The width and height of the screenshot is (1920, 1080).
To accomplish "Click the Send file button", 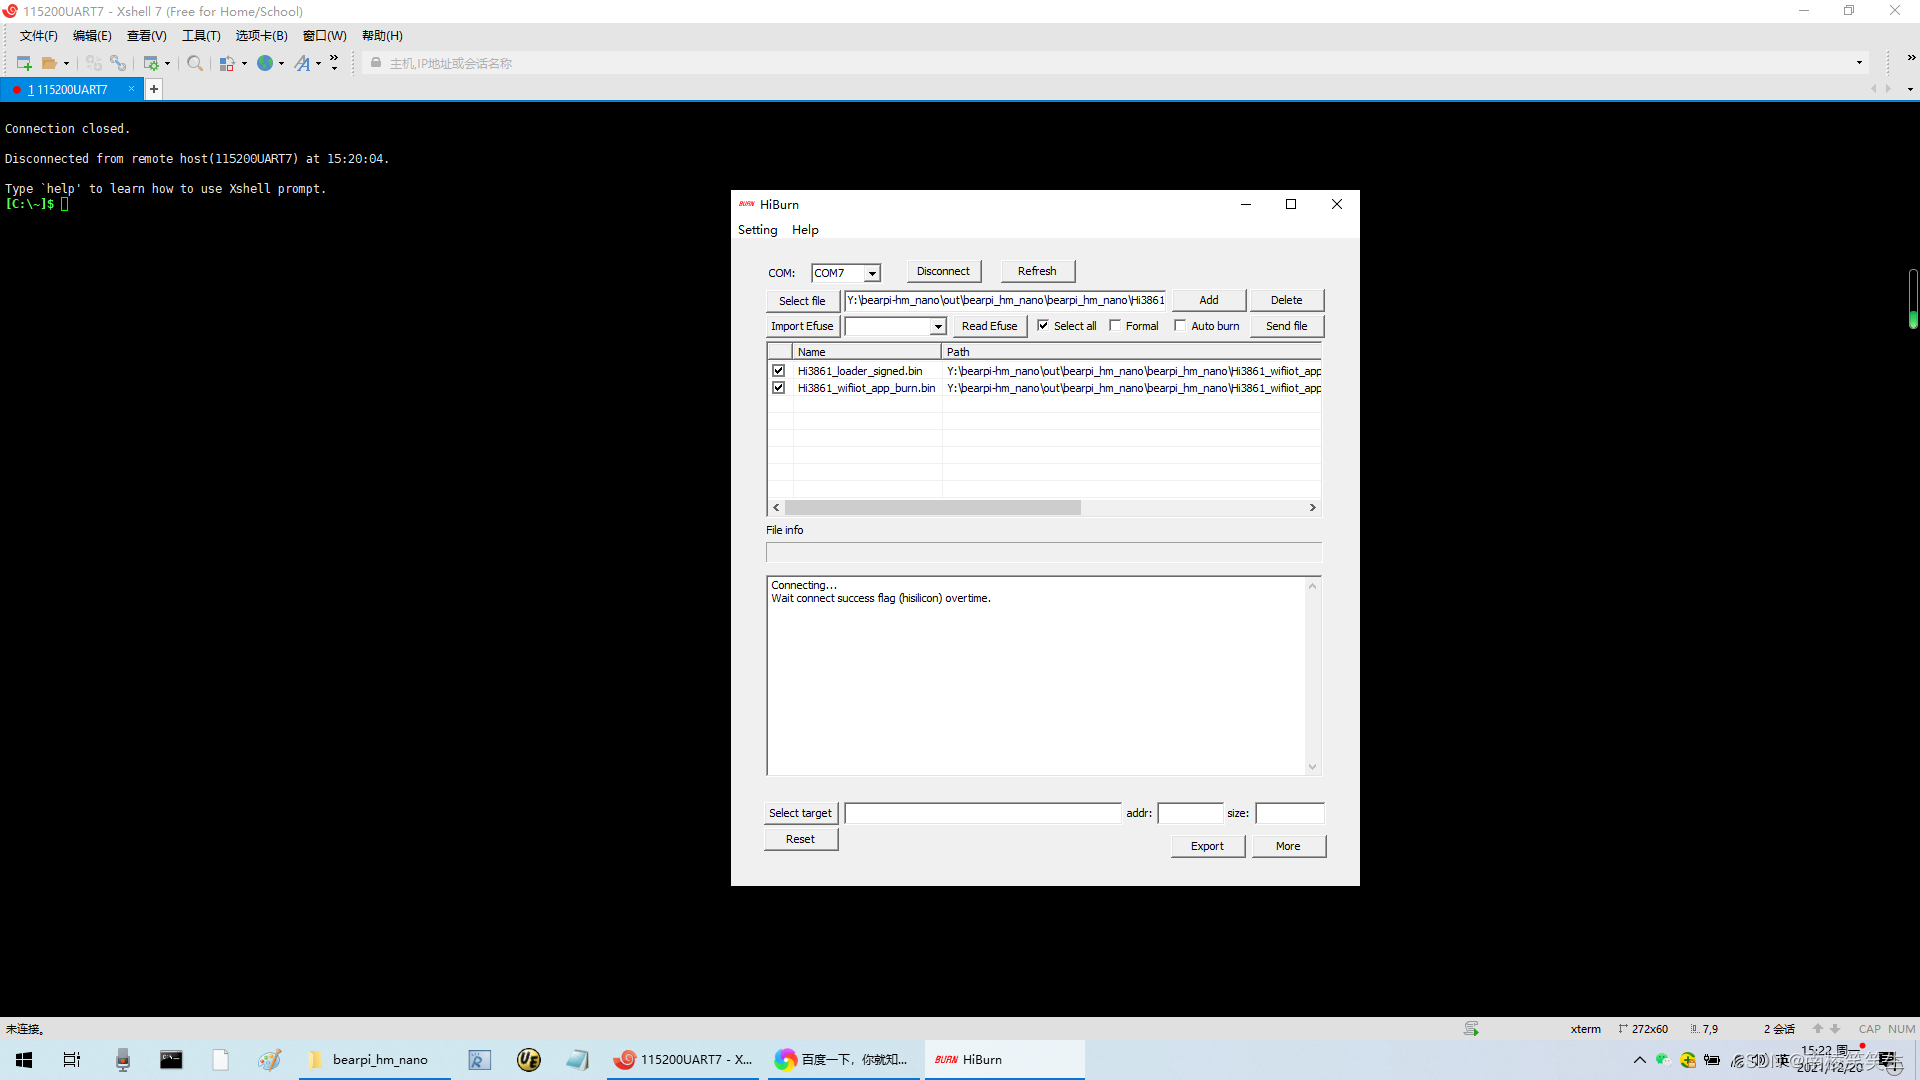I will [x=1286, y=326].
